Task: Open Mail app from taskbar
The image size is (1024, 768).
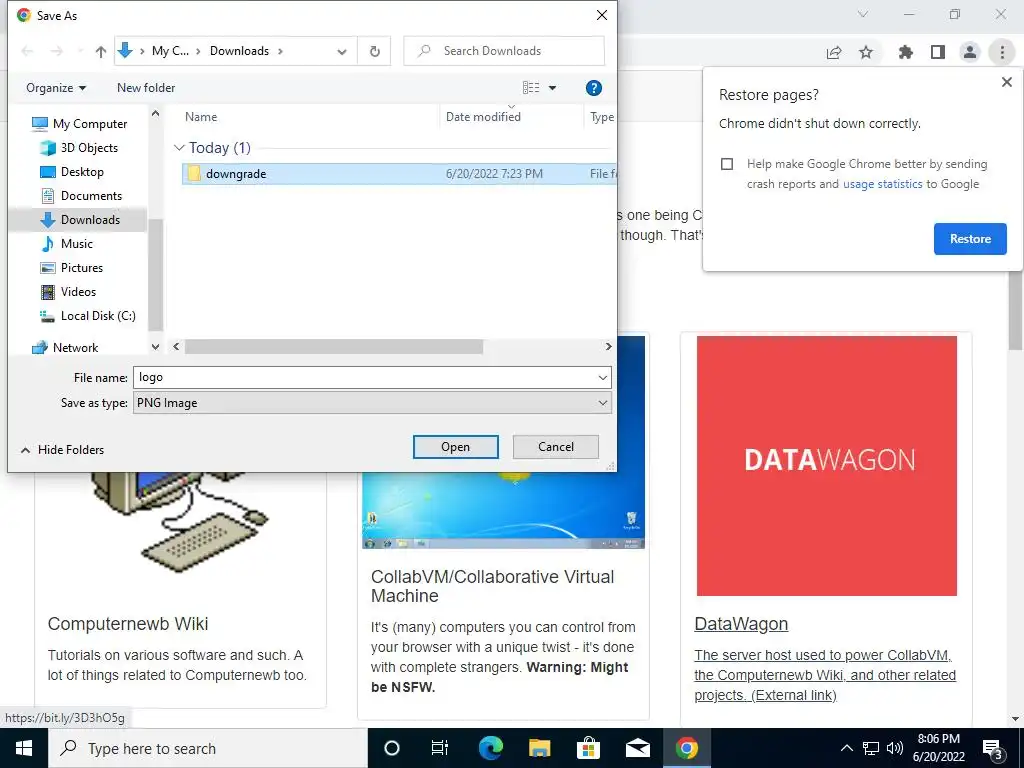Action: 637,748
